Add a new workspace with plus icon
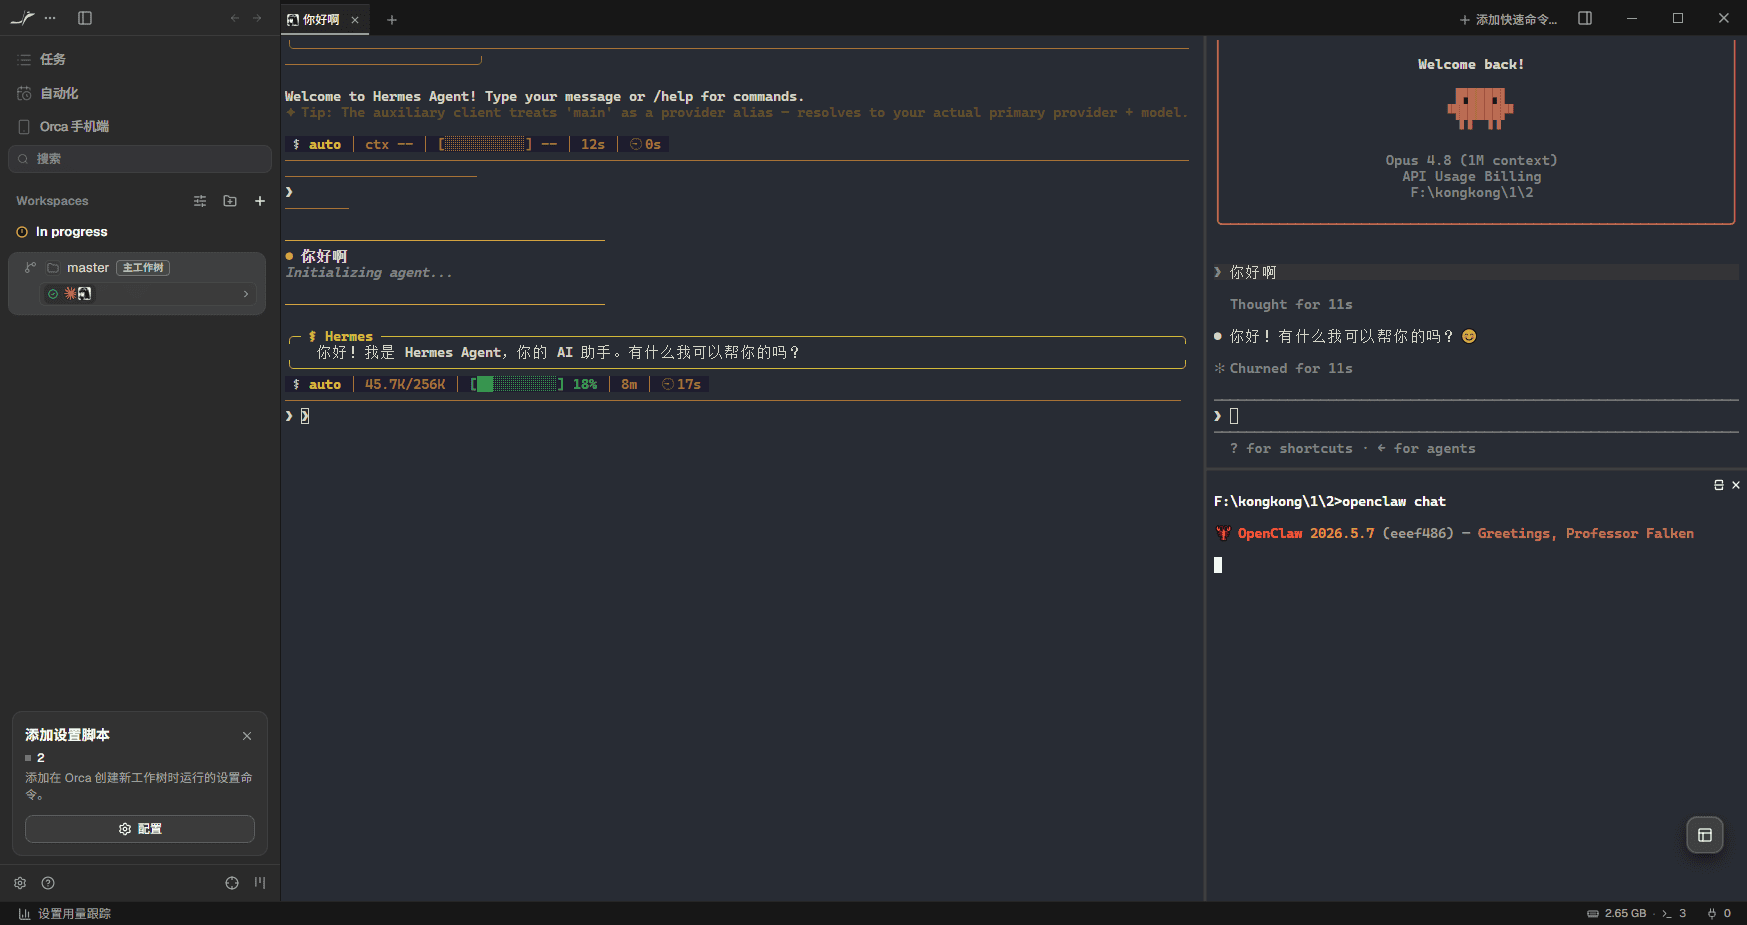This screenshot has width=1747, height=925. pos(260,201)
